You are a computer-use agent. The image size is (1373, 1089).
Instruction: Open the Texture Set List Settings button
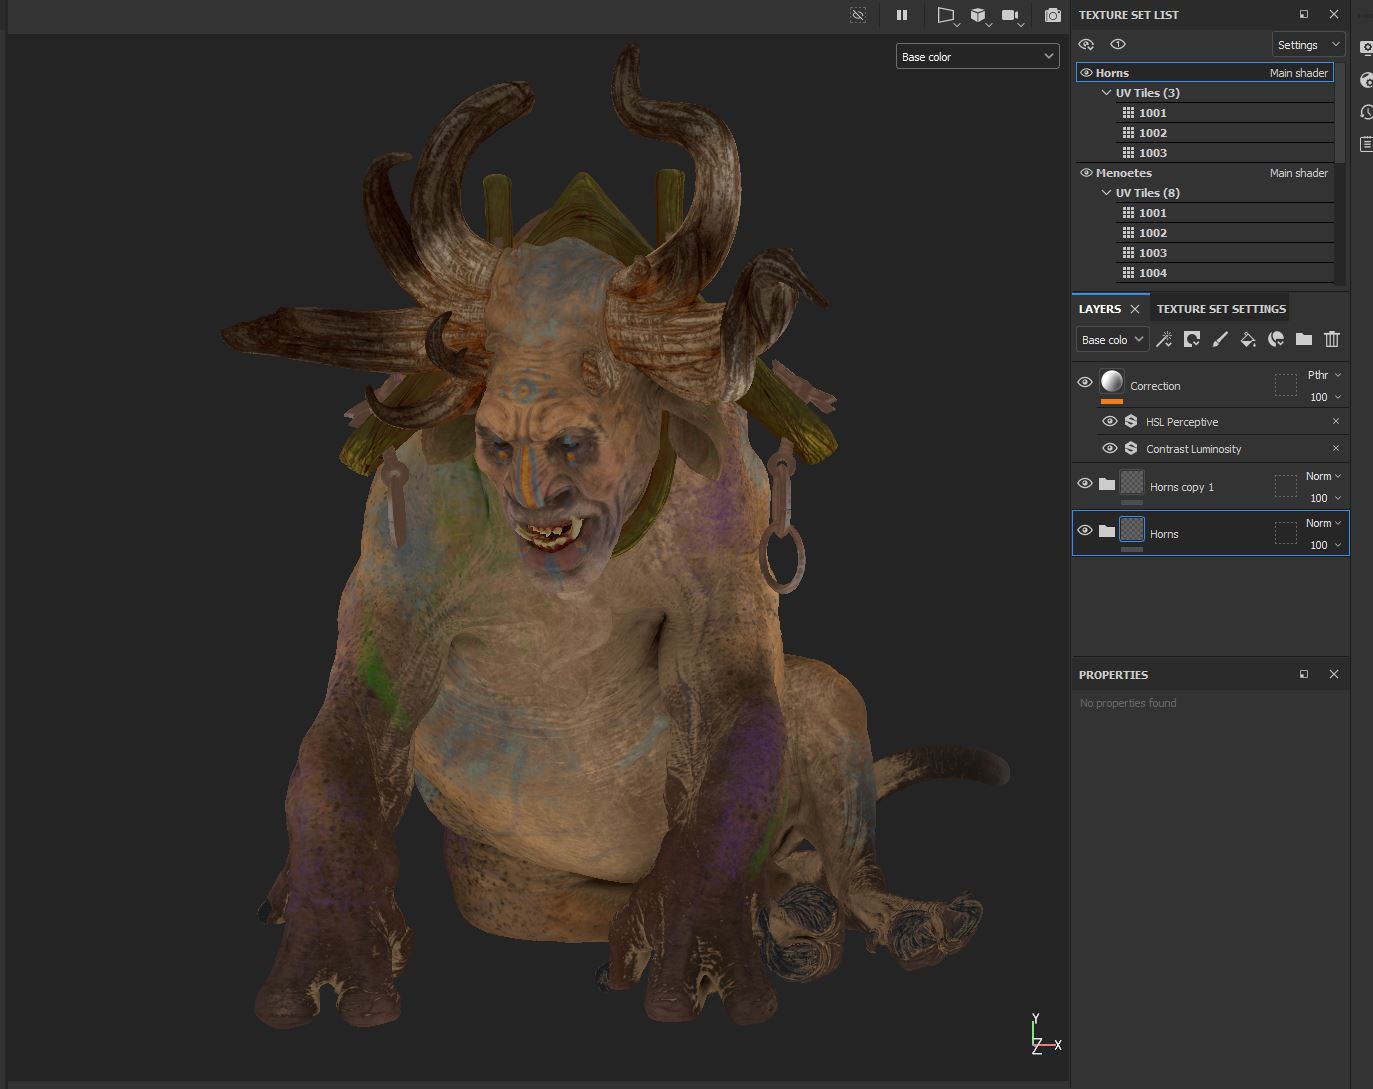1307,45
